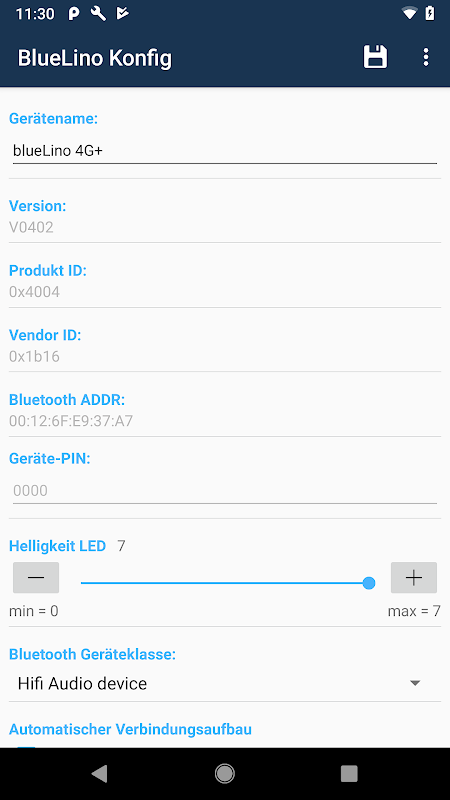This screenshot has width=450, height=800.
Task: Tap the BlueLino Konfig title
Action: coord(94,58)
